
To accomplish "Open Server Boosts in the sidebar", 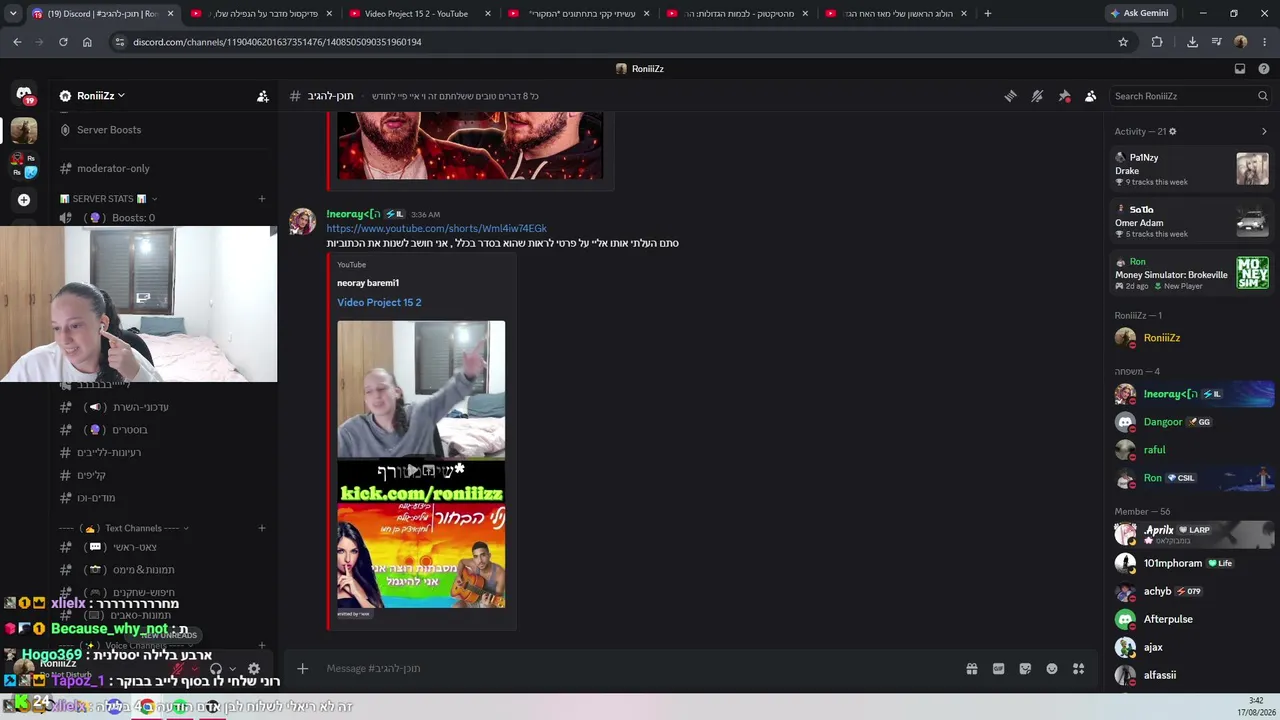I will click(109, 130).
